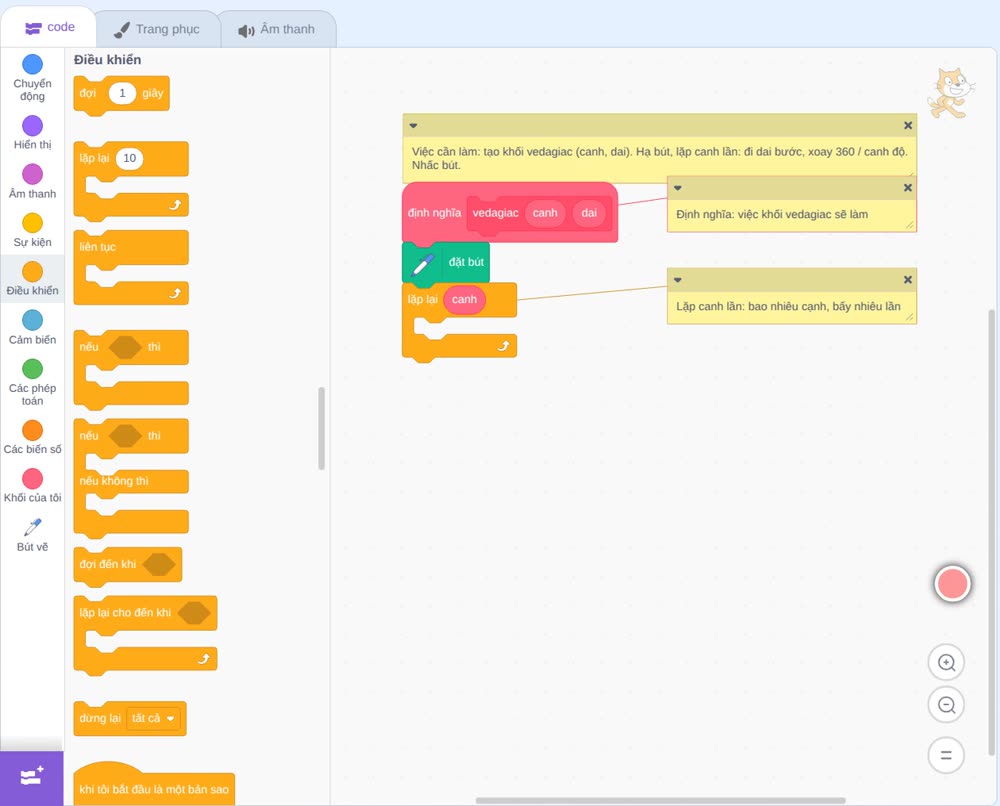1000x806 pixels.
Task: Open the Cảm biến block category
Action: [33, 328]
